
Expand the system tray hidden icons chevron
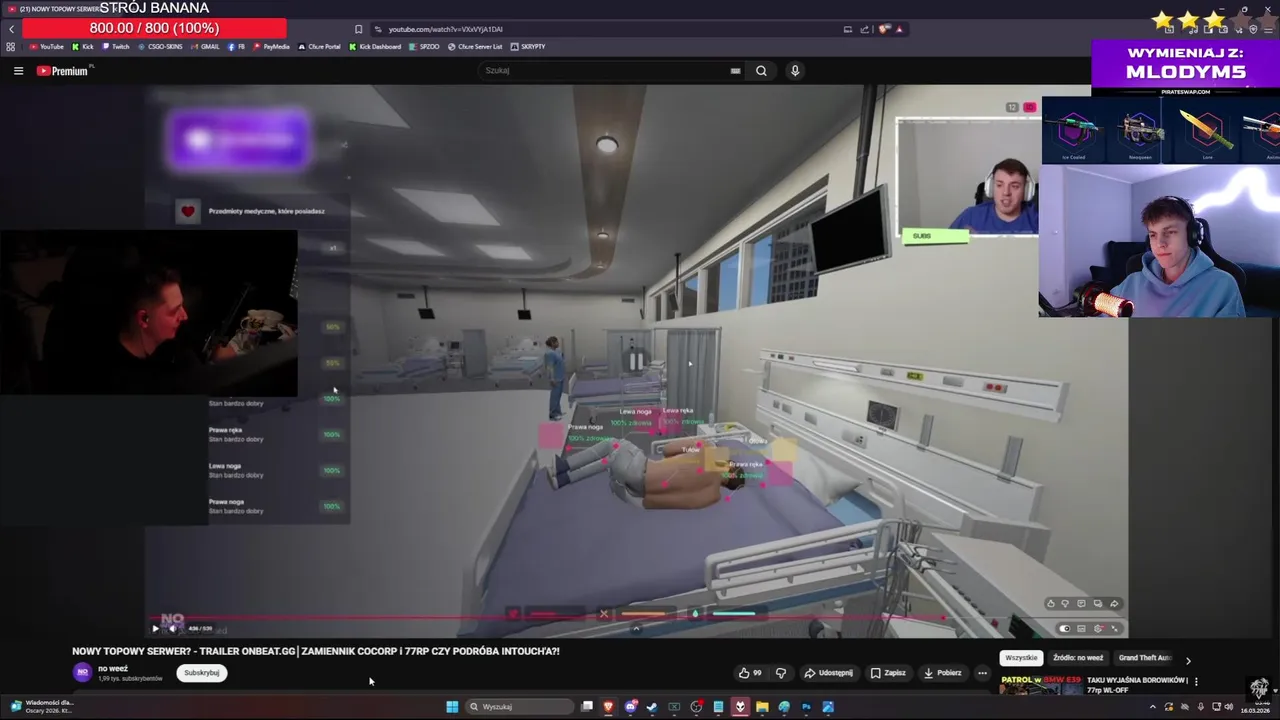pos(1153,707)
